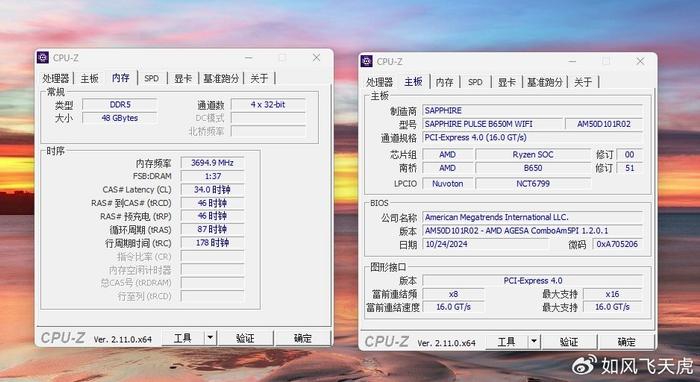
Task: Minimize the right CPU-Z window
Action: [572, 61]
